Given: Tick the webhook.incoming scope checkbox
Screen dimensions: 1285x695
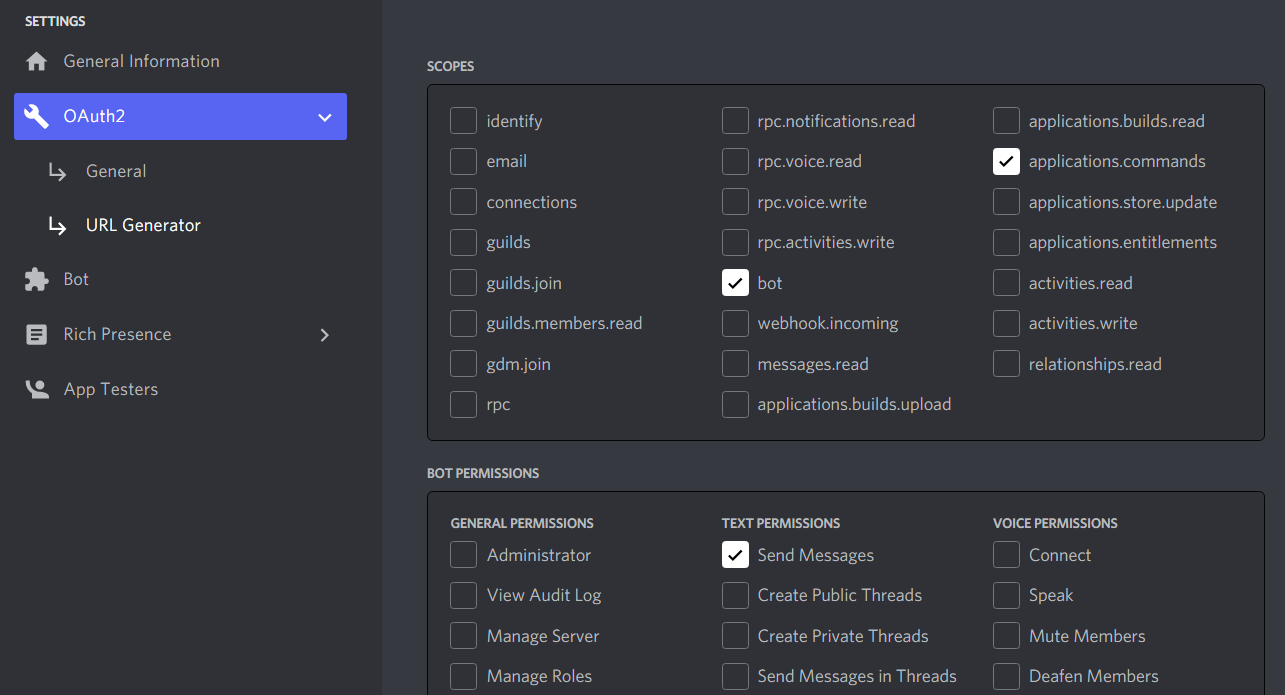Looking at the screenshot, I should (735, 323).
